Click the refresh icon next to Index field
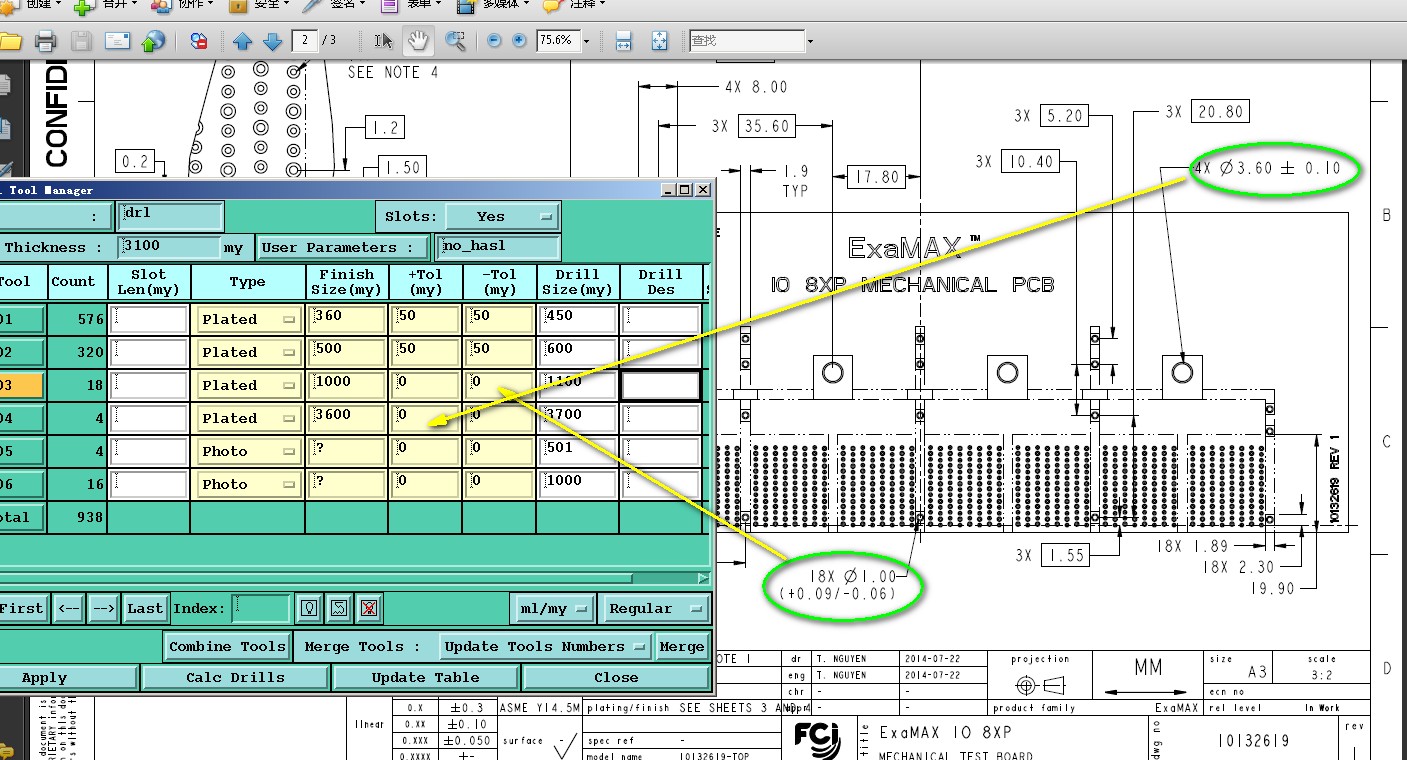1407x760 pixels. pos(339,608)
